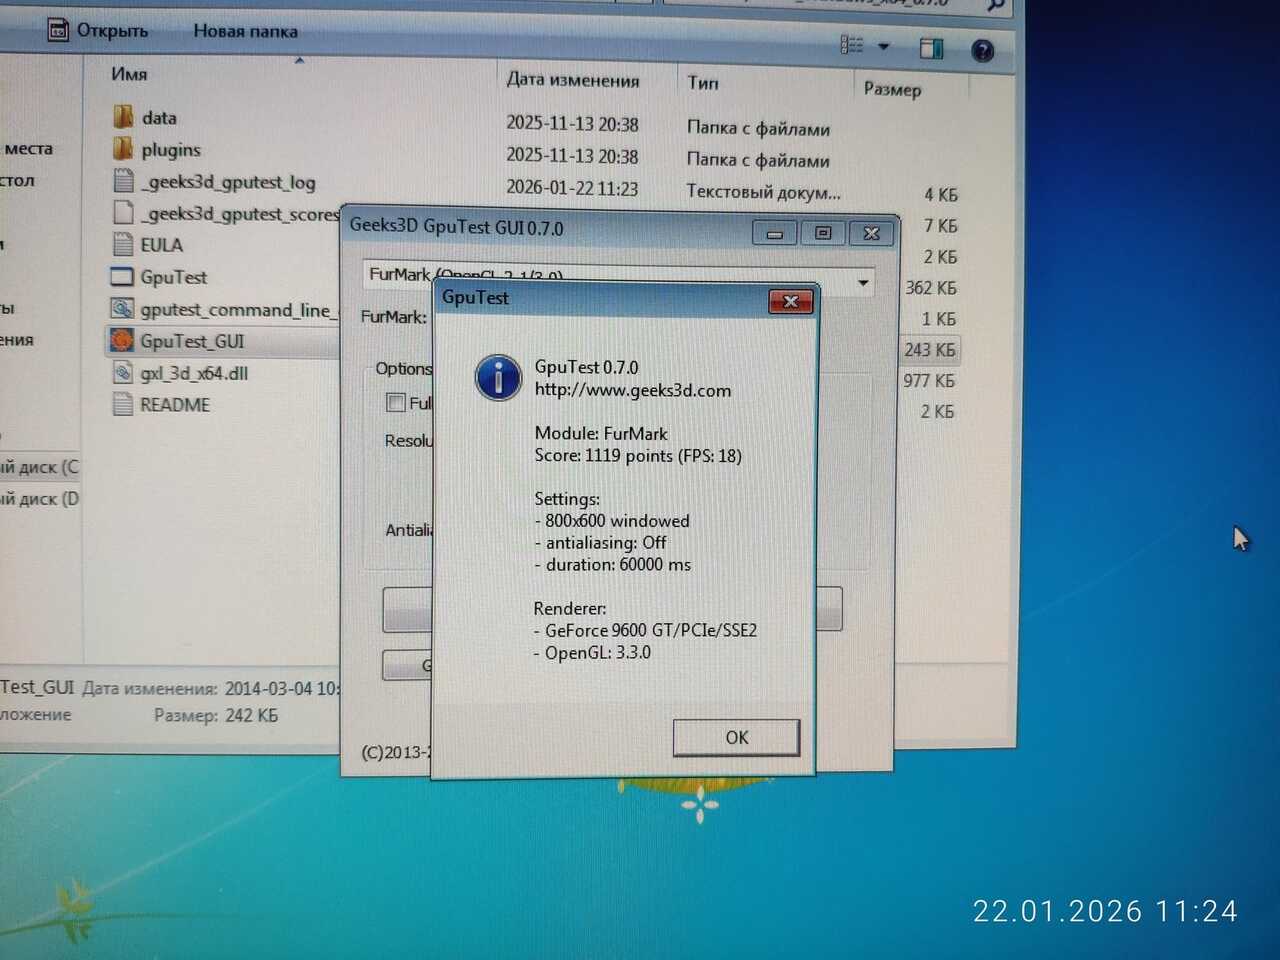Viewport: 1280px width, 960px height.
Task: Click the 7 КБ size cell
Action: point(941,226)
